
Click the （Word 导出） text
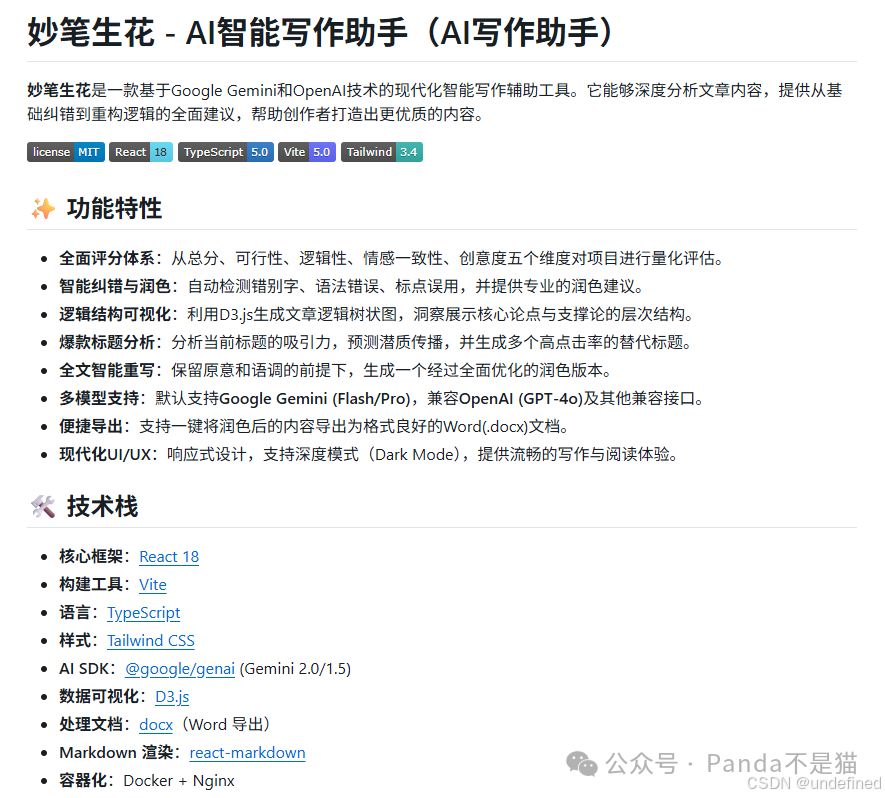(x=226, y=725)
